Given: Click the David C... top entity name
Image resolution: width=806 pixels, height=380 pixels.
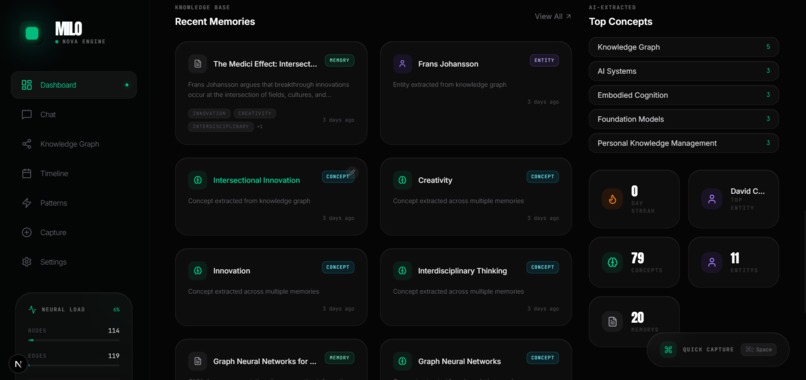Looking at the screenshot, I should coord(747,191).
